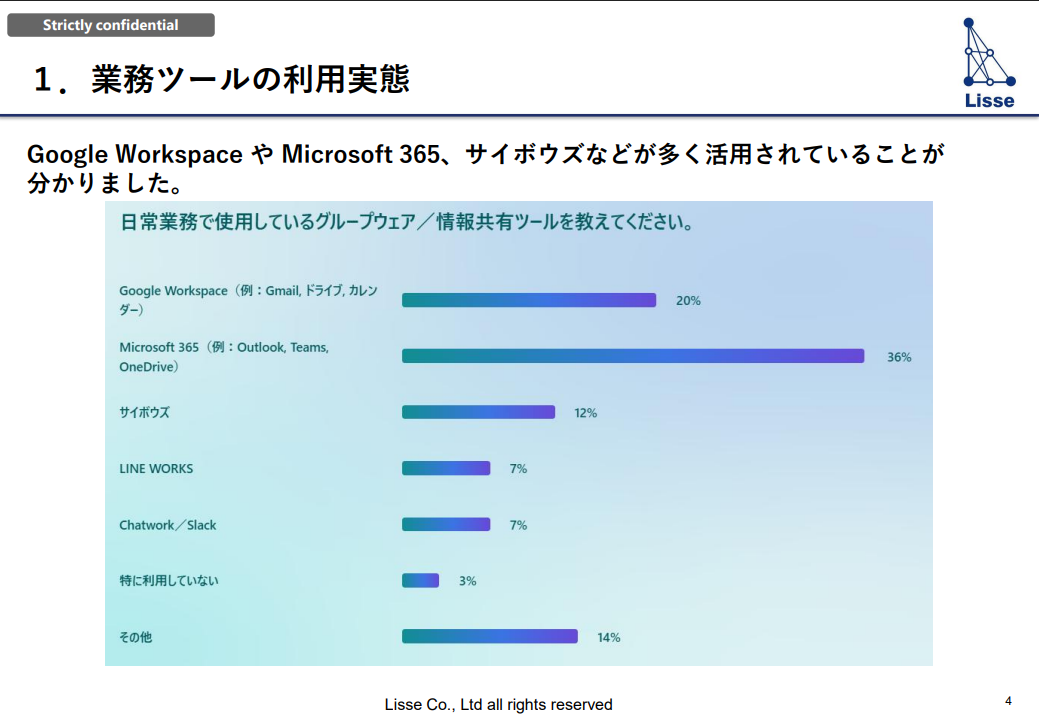Click the Chatwork／Slack bar
1039x721 pixels.
tap(446, 524)
